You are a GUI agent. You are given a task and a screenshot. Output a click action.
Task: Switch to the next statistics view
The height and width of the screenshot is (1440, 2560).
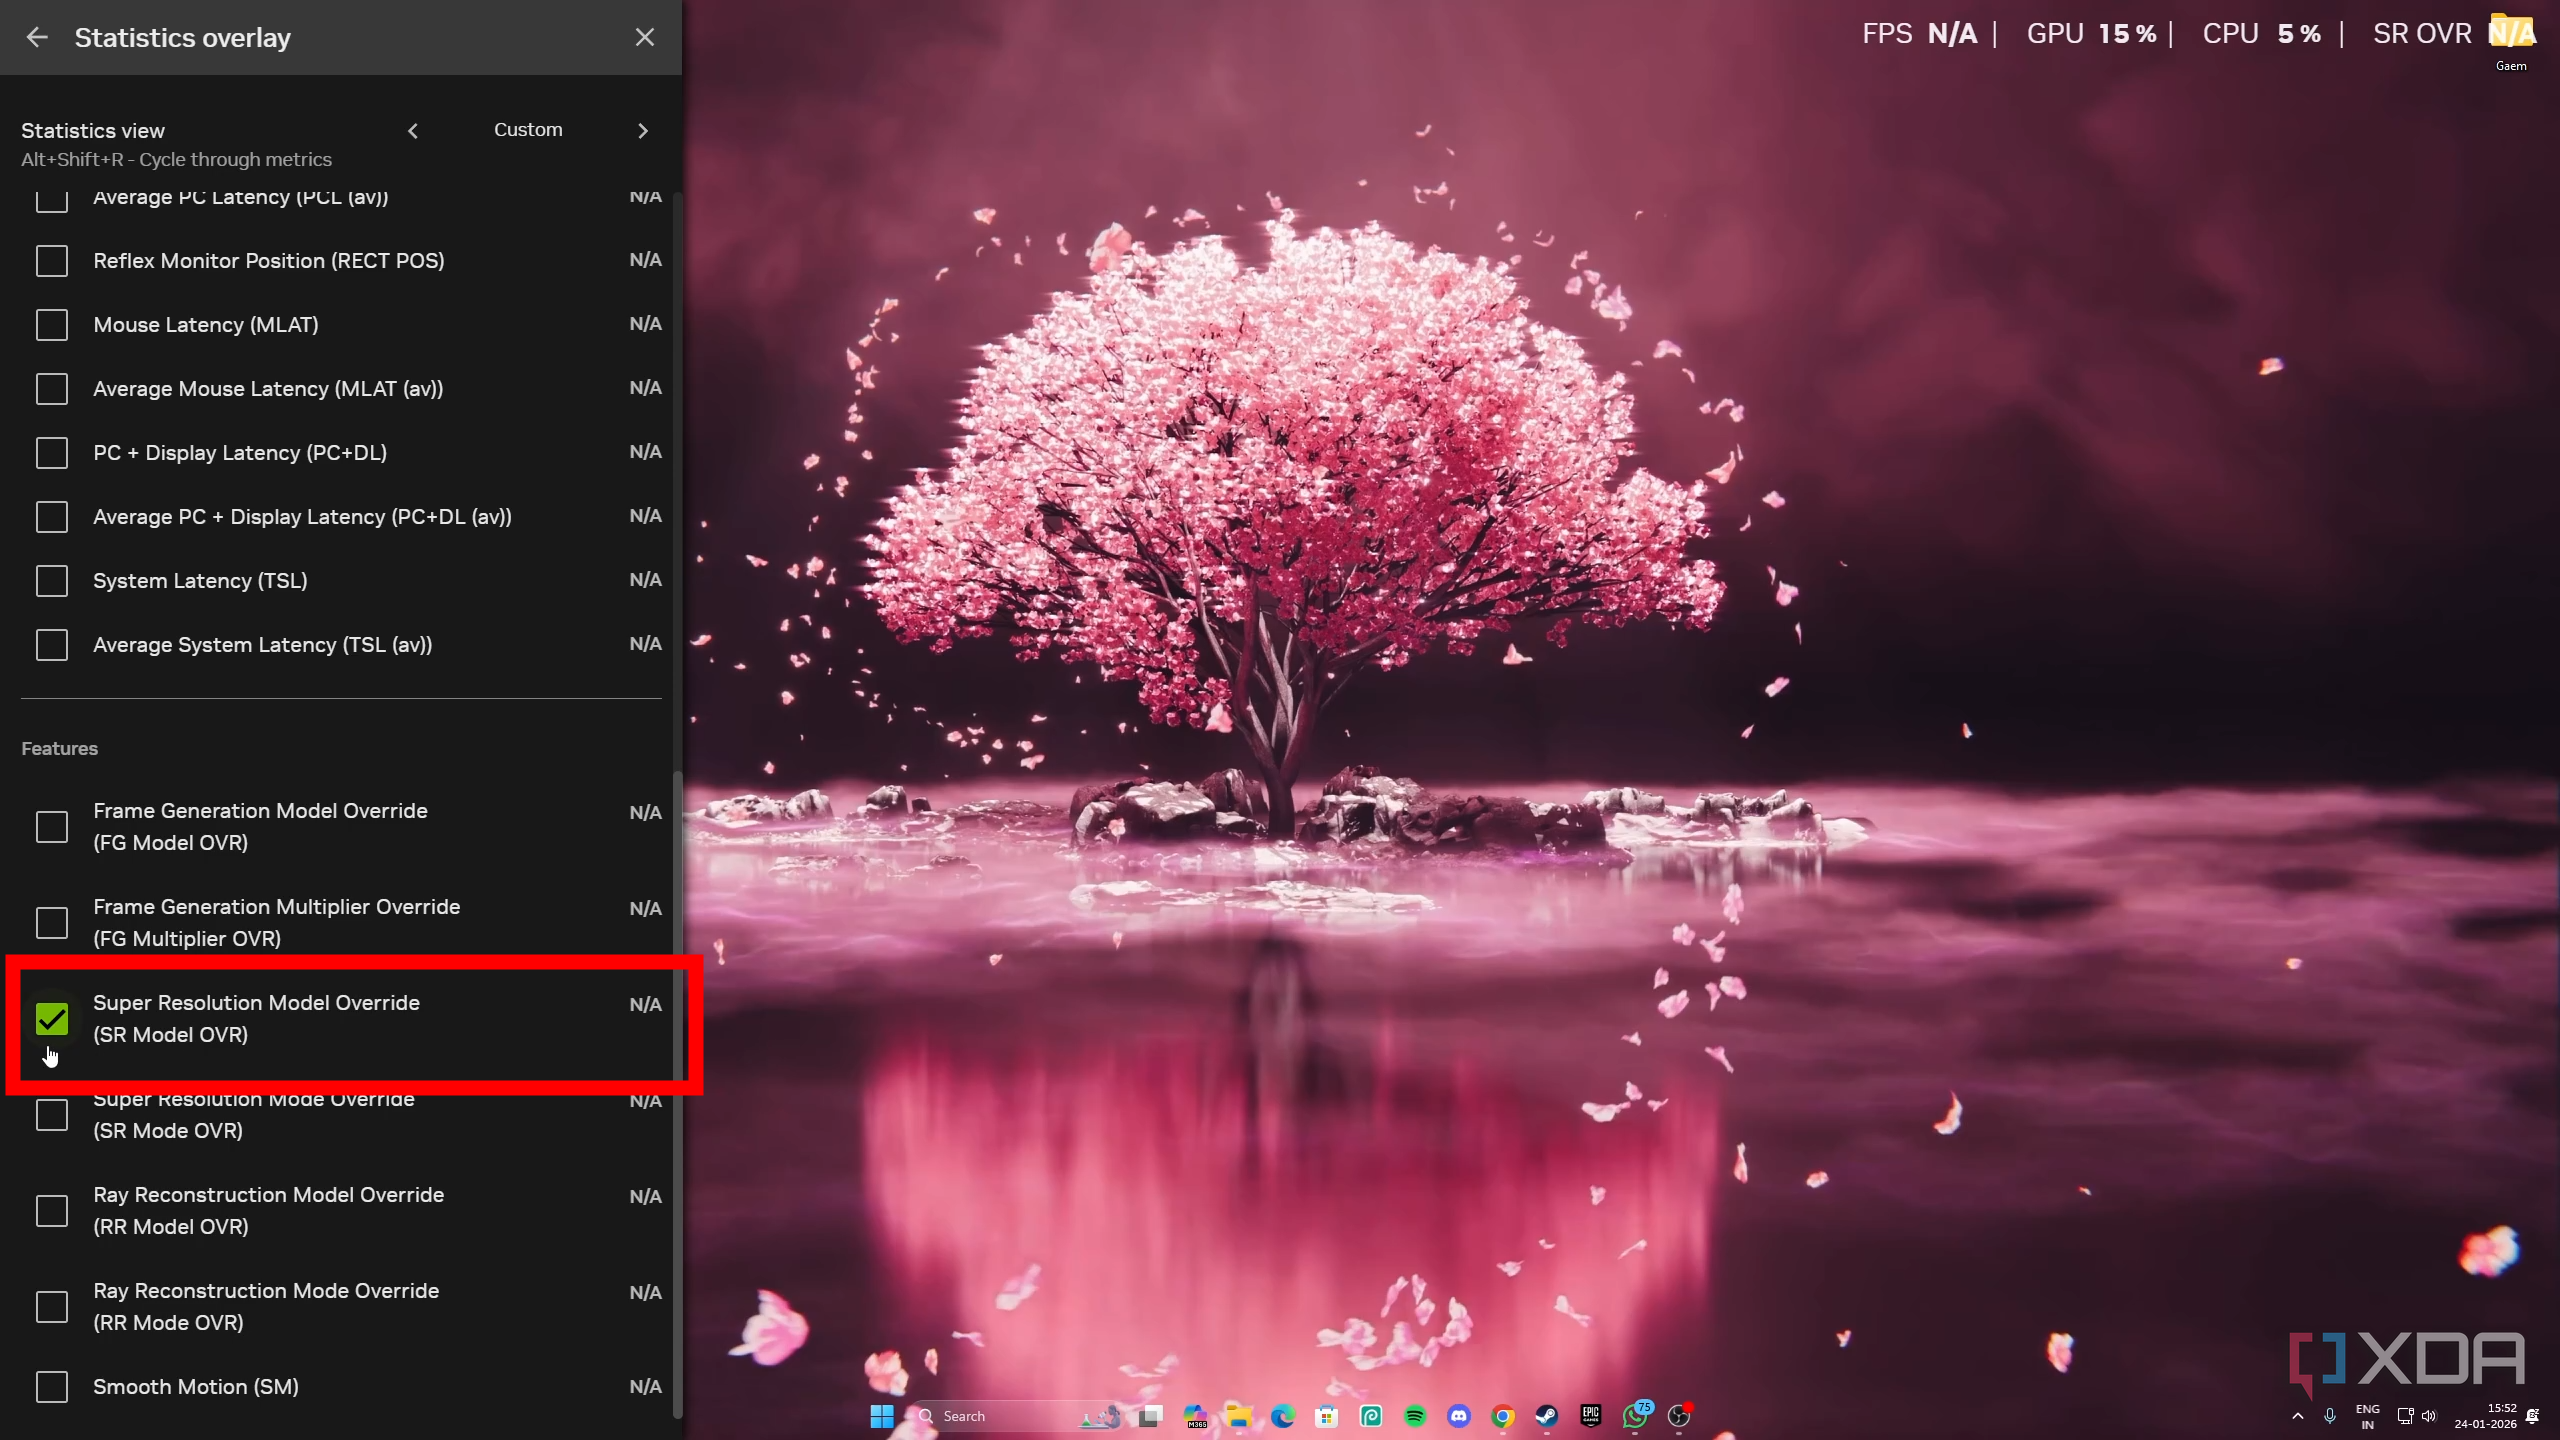643,131
